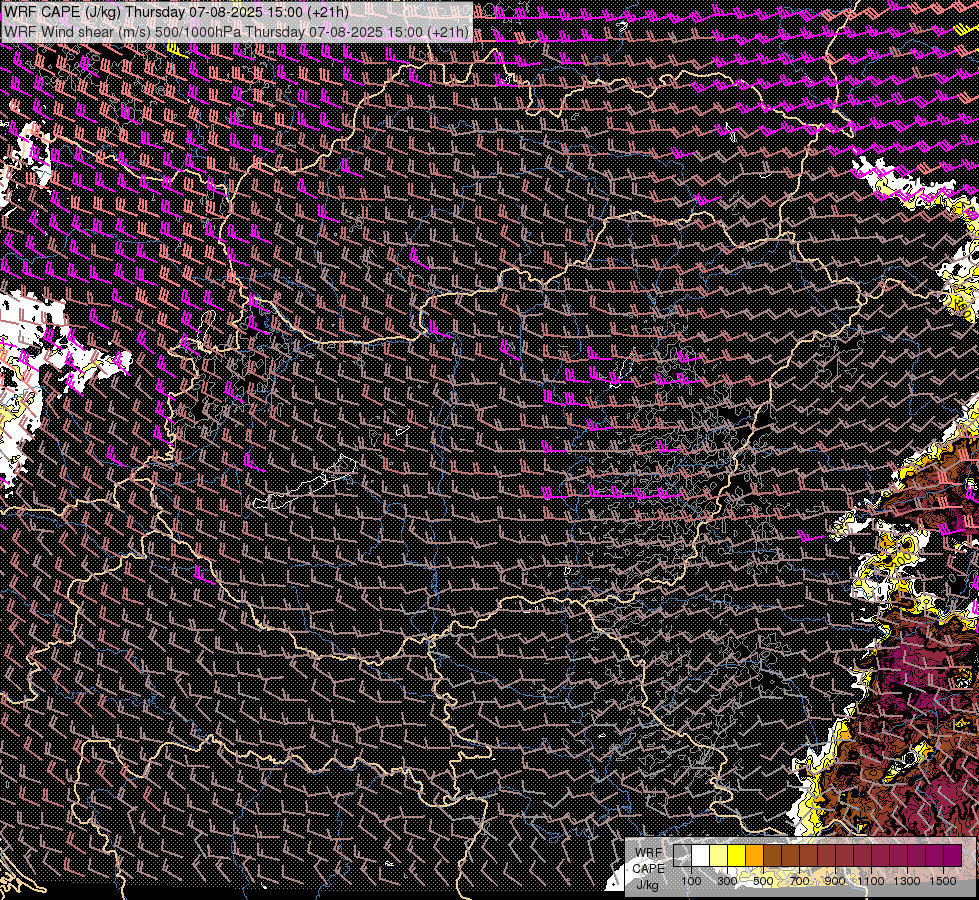The height and width of the screenshot is (900, 979).
Task: Click the legend value 1300
Action: click(907, 881)
